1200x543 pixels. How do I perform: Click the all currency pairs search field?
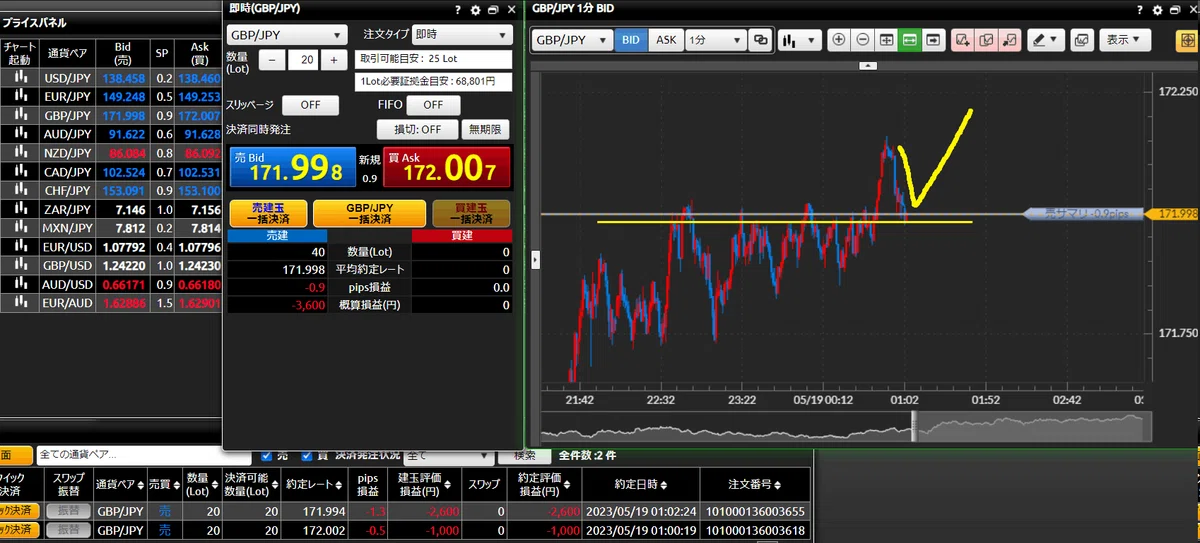(145, 455)
